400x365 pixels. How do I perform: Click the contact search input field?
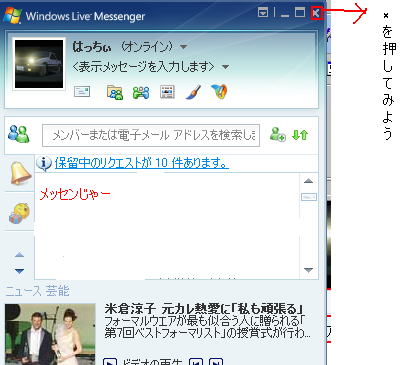[151, 135]
